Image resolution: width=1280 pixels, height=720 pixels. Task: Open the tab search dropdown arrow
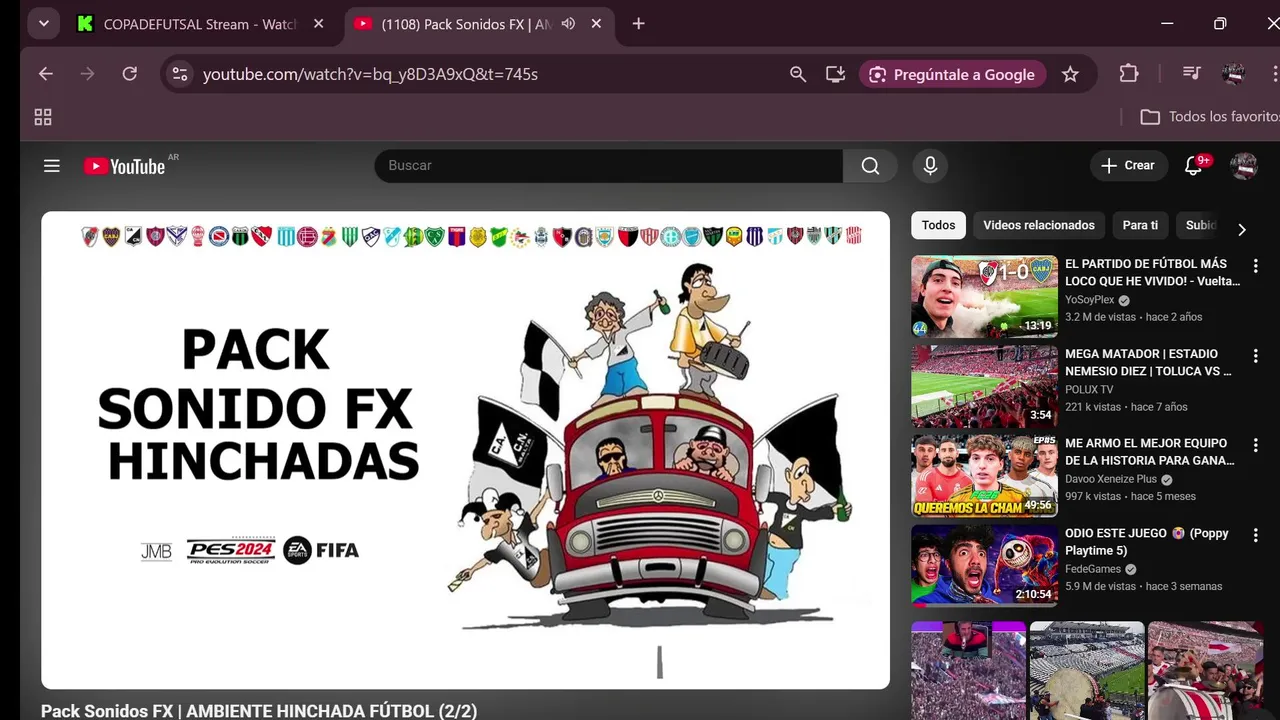(43, 24)
